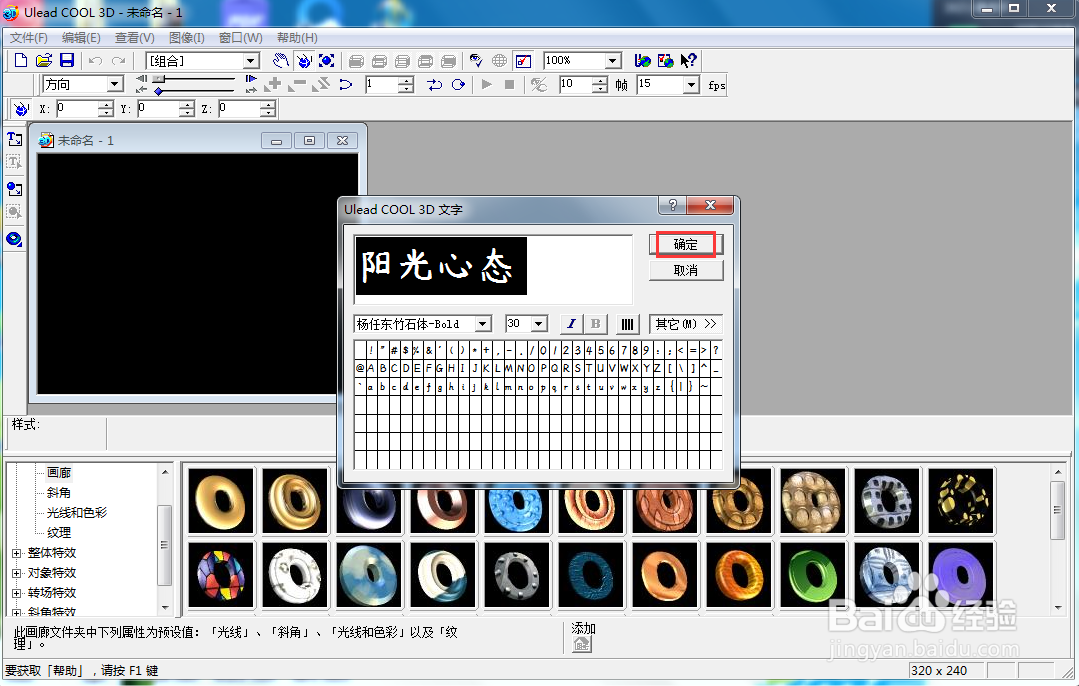Select the Rotate object tool
Viewport: 1079px width, 686px height.
pyautogui.click(x=303, y=61)
